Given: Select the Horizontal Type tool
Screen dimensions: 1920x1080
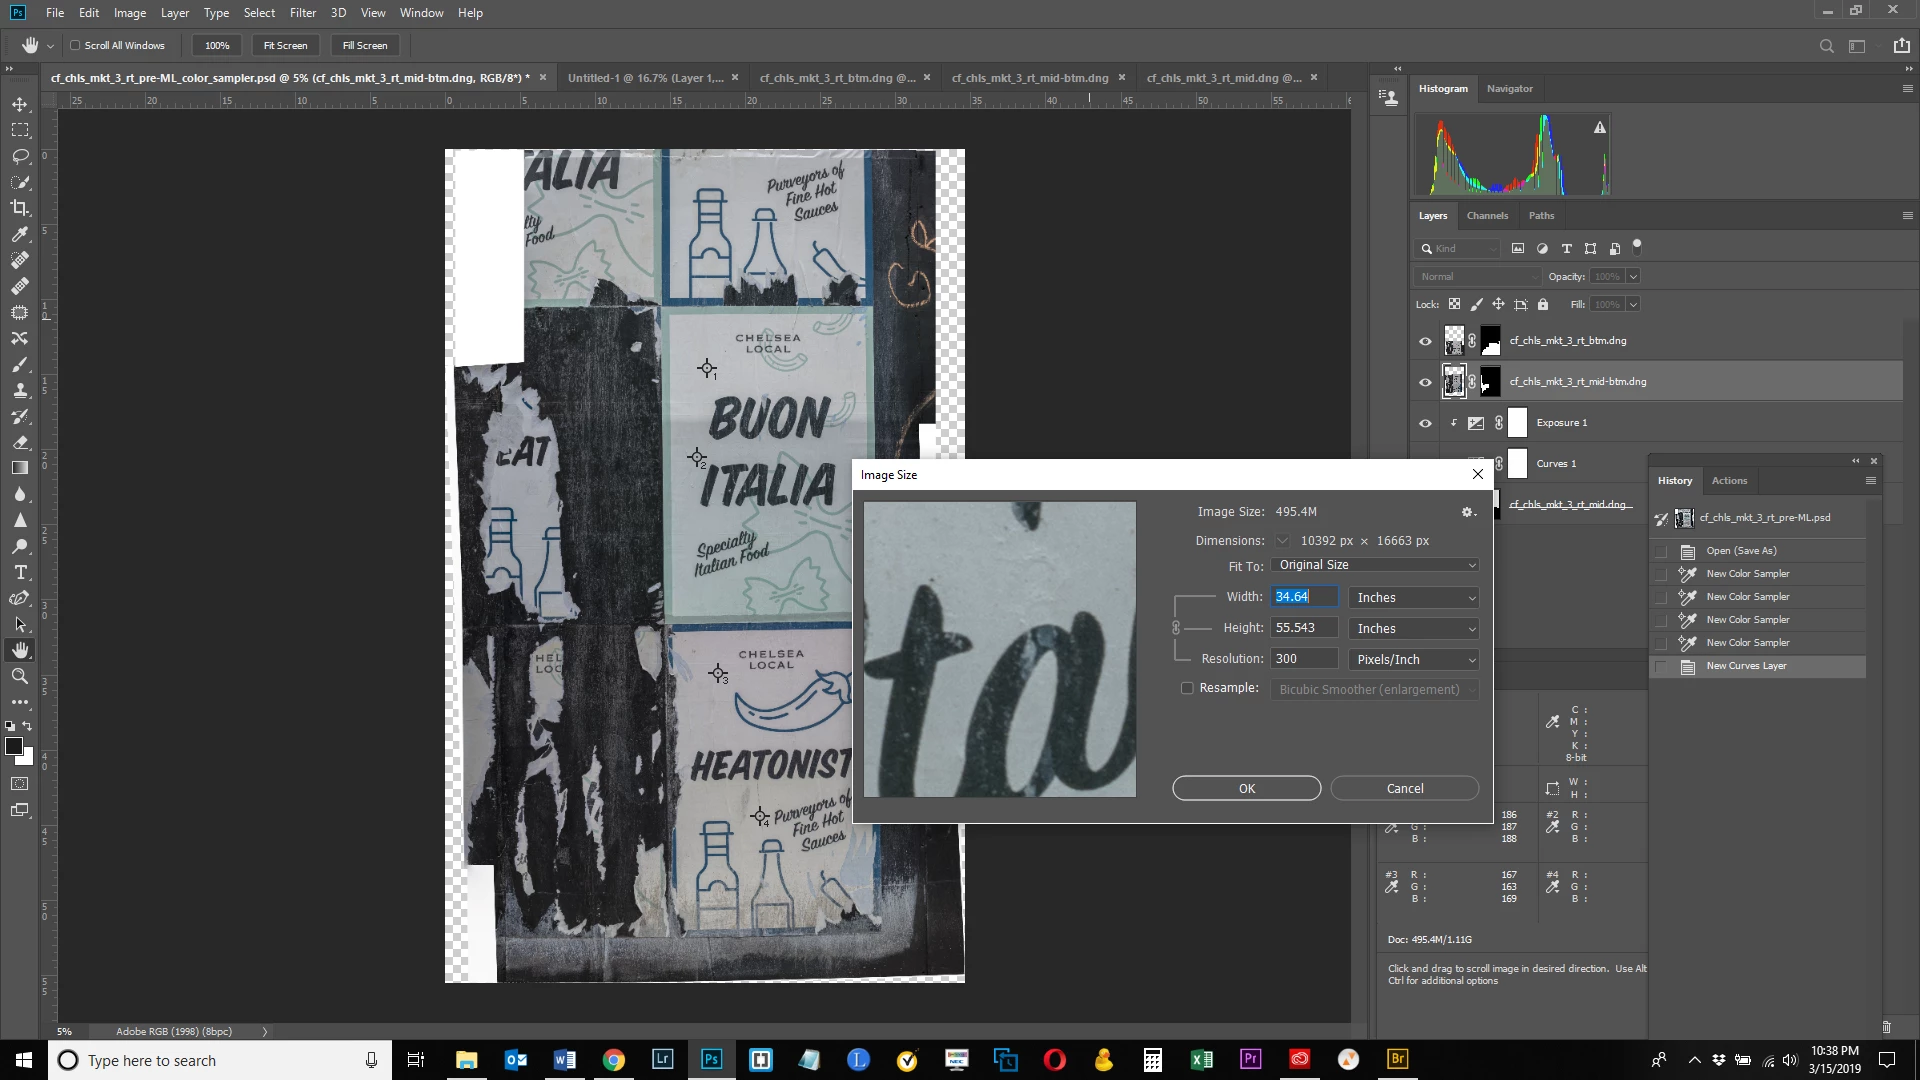Looking at the screenshot, I should pos(19,572).
